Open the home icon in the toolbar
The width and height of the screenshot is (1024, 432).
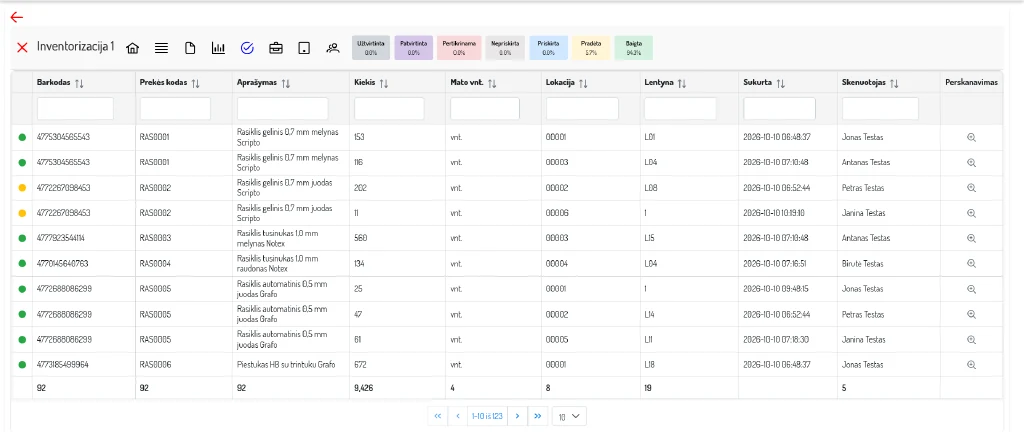click(x=133, y=48)
